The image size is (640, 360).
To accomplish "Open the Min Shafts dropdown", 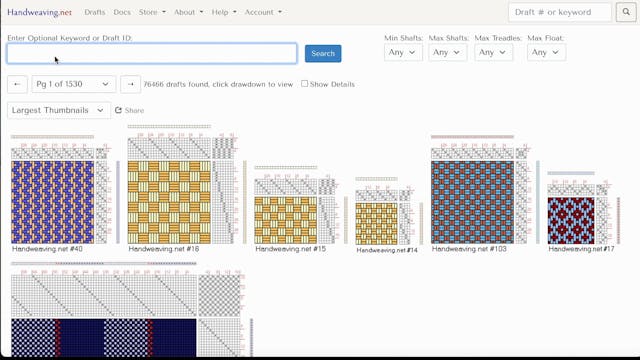I will click(x=403, y=53).
